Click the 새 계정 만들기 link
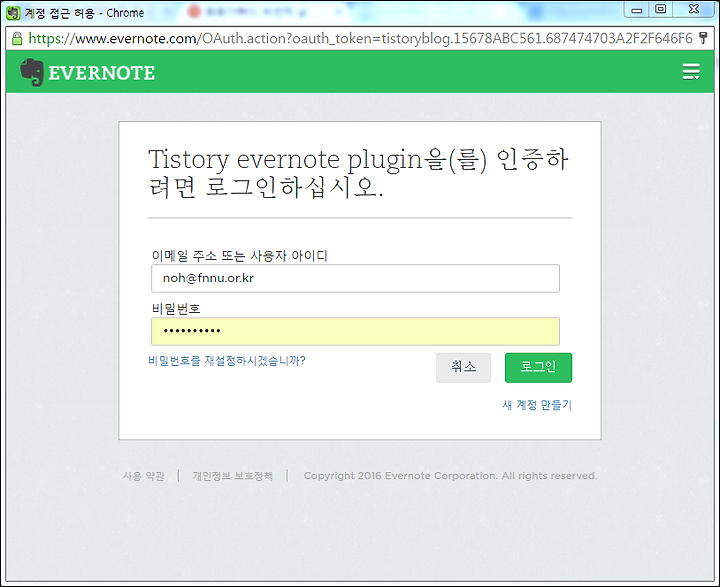Viewport: 720px width, 587px height. coord(537,405)
